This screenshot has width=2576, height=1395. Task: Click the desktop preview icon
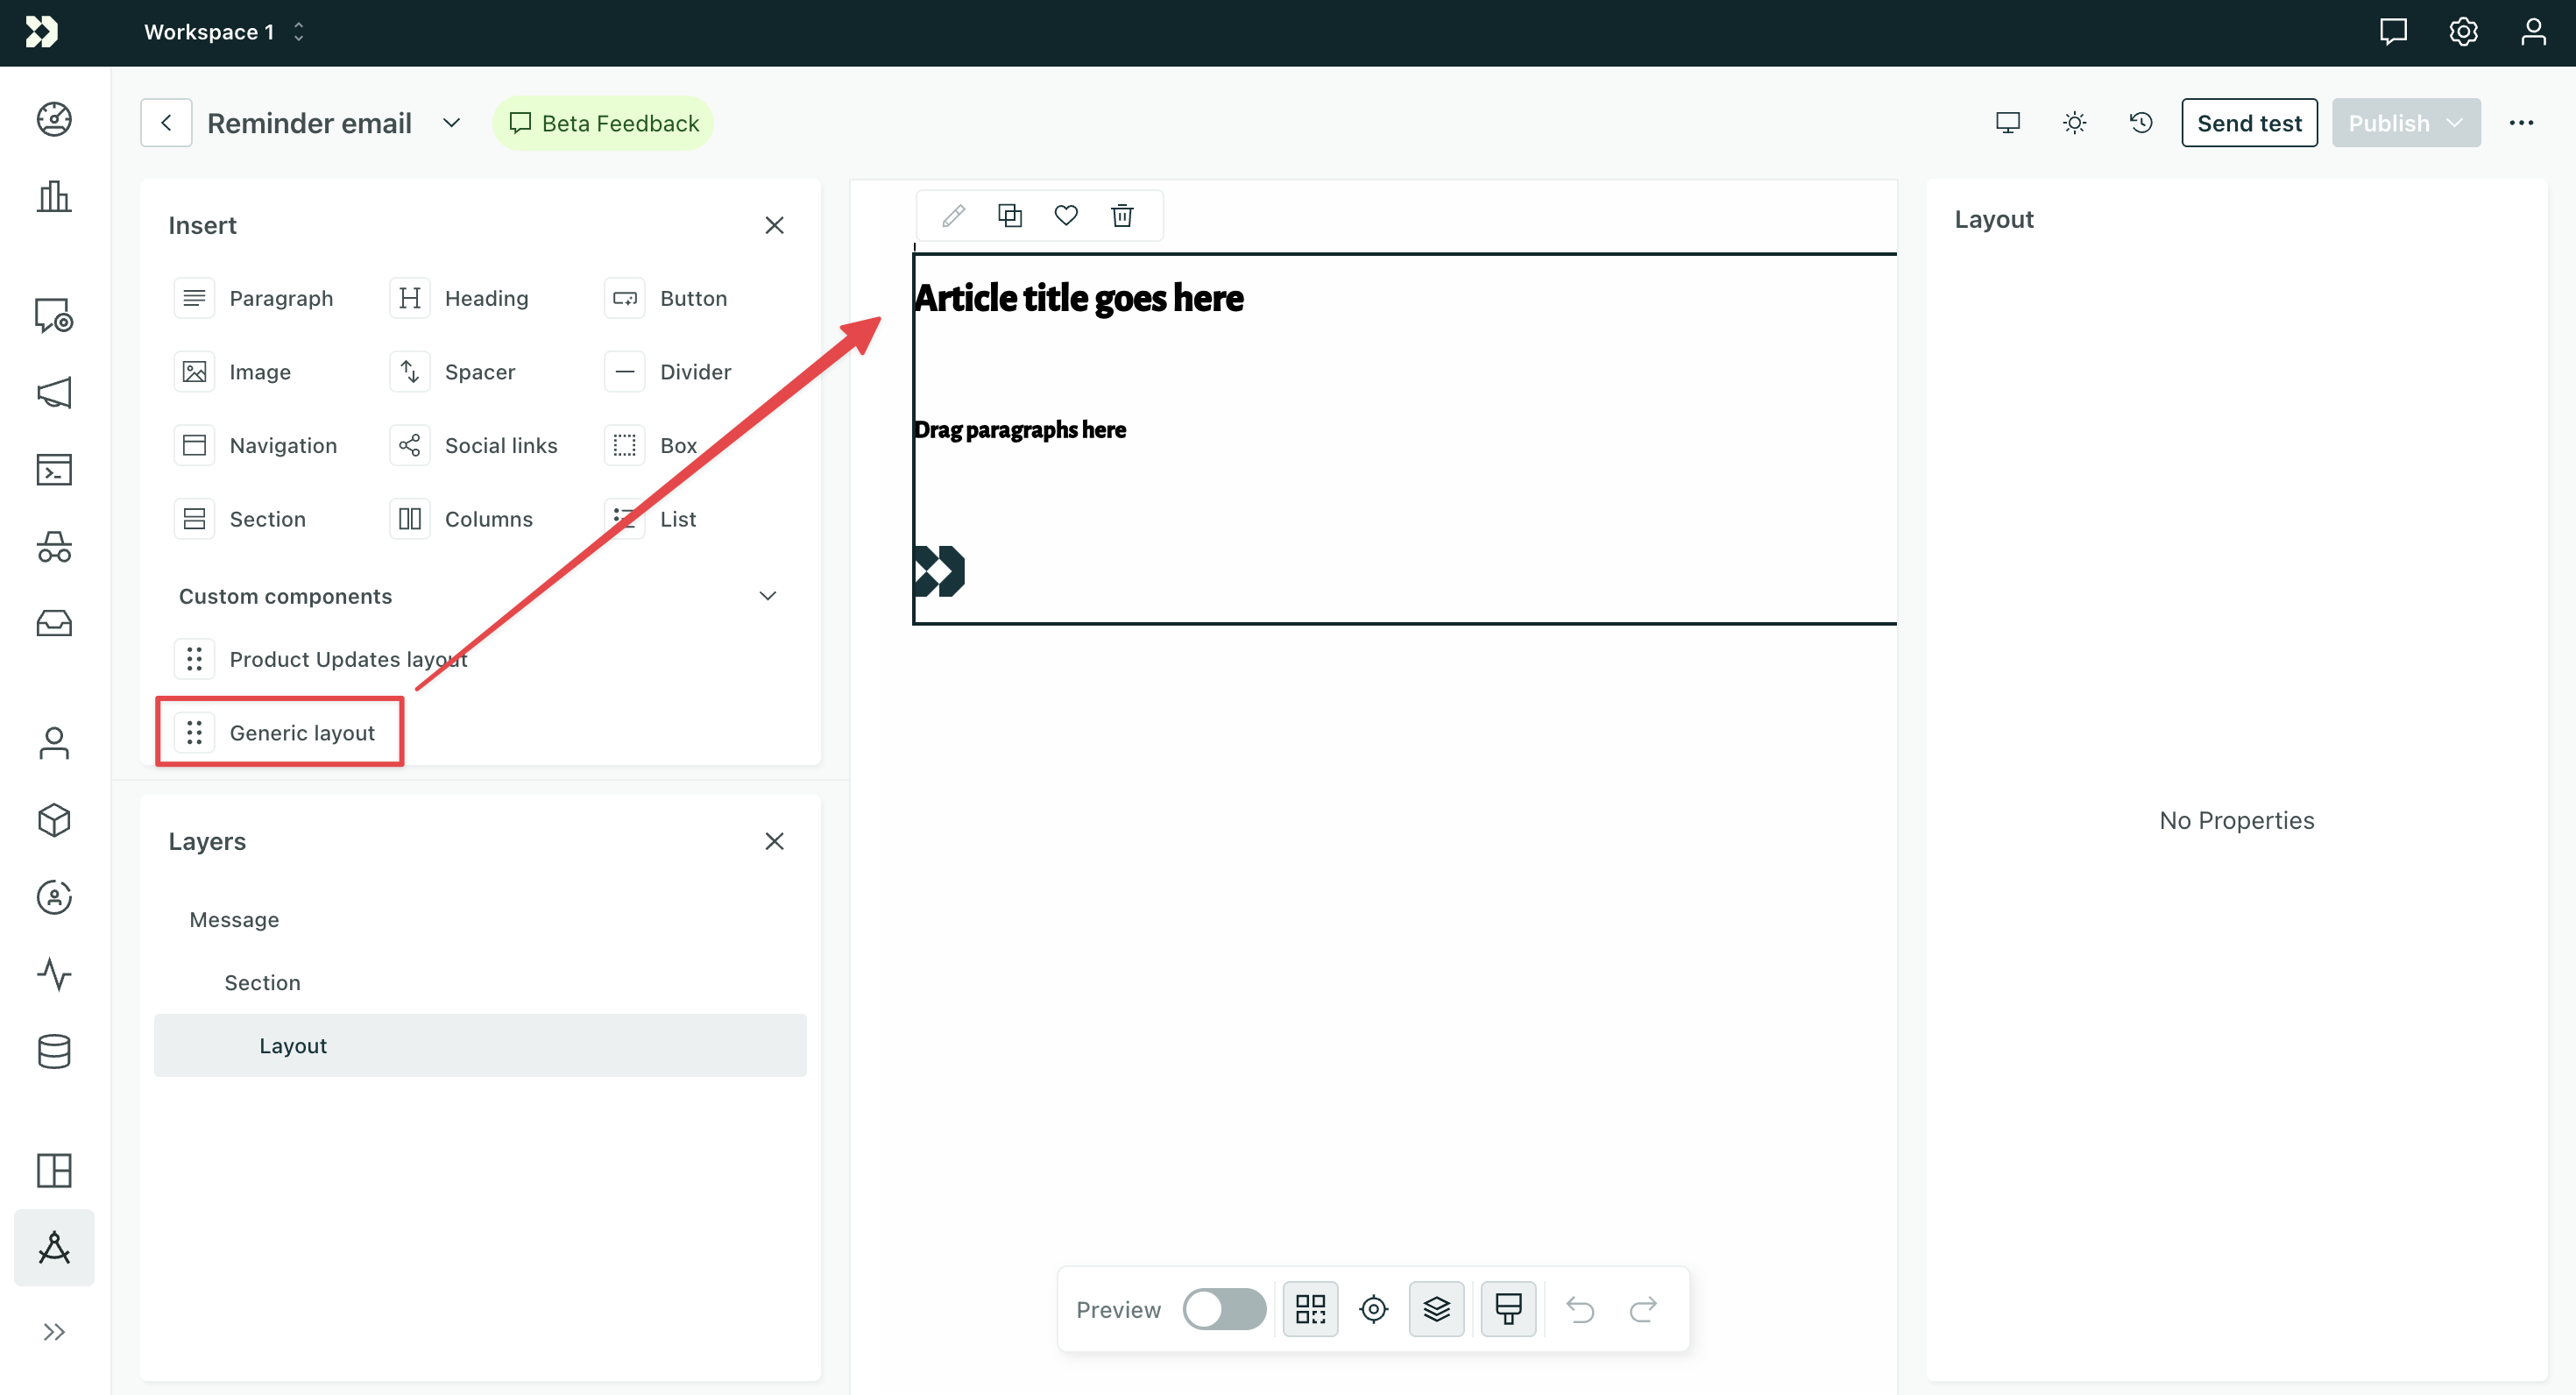pyautogui.click(x=2007, y=122)
